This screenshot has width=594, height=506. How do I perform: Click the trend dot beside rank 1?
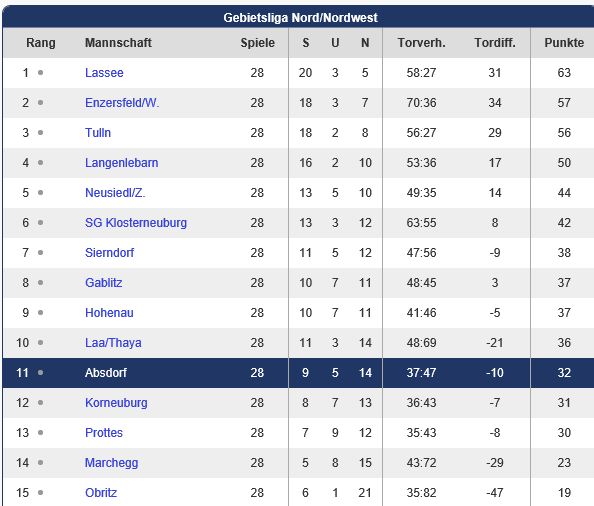[x=41, y=72]
